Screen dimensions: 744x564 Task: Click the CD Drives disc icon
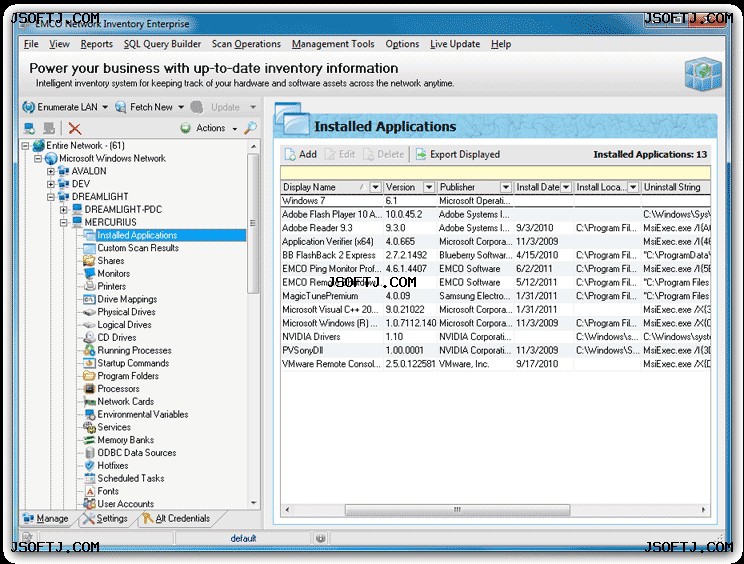pos(89,337)
